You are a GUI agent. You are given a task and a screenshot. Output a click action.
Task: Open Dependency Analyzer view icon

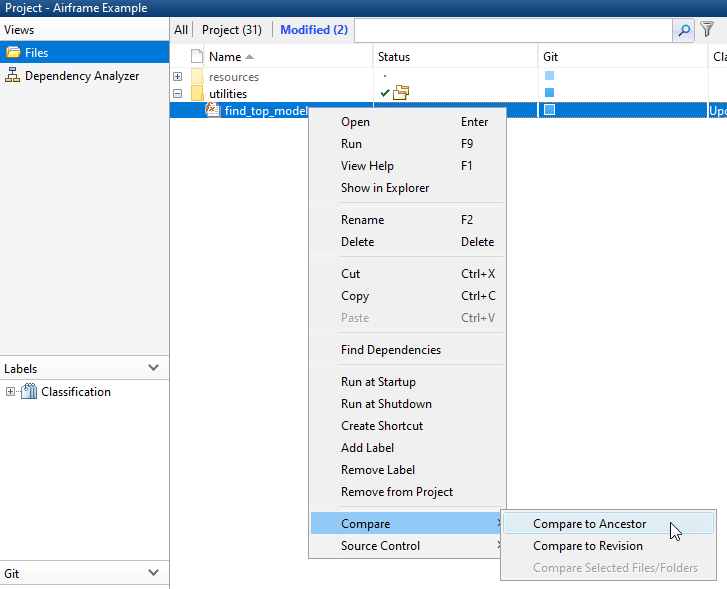[13, 76]
